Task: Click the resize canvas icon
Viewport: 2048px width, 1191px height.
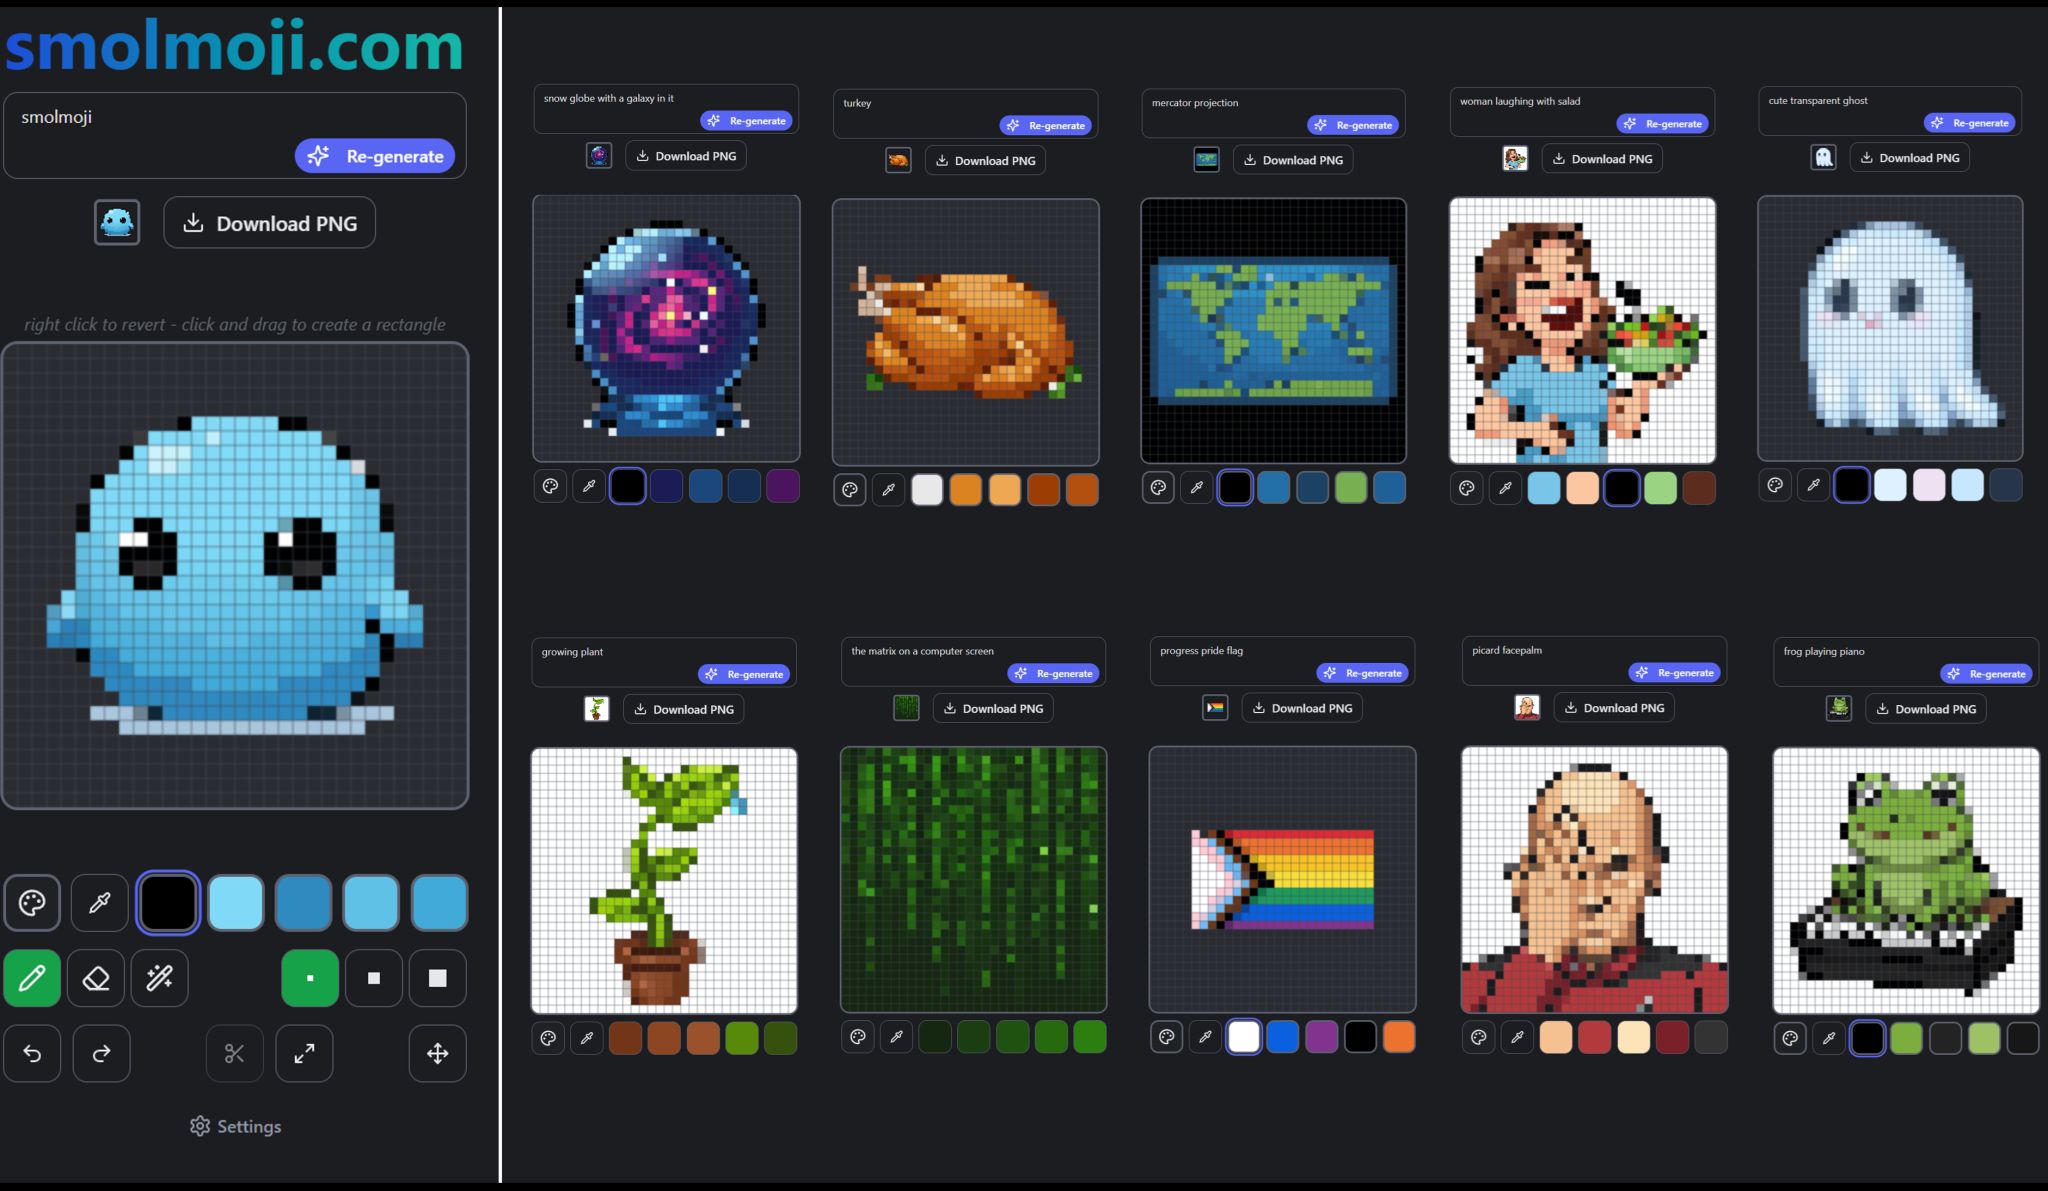Action: click(304, 1053)
